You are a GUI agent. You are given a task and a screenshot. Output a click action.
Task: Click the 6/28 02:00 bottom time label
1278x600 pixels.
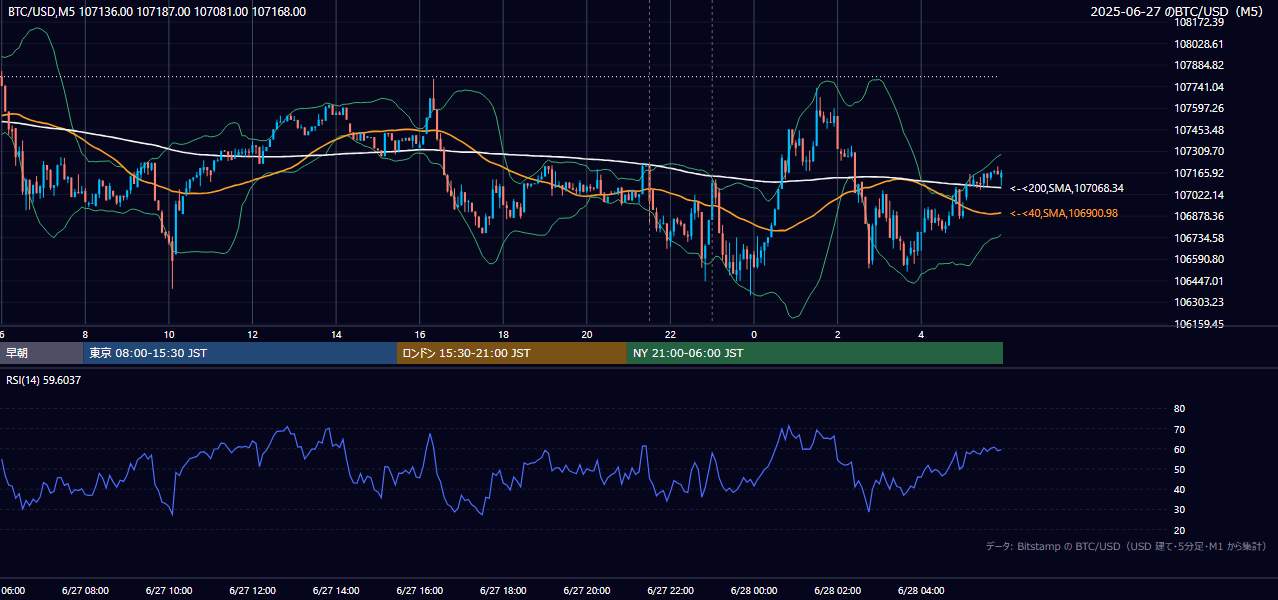point(837,591)
